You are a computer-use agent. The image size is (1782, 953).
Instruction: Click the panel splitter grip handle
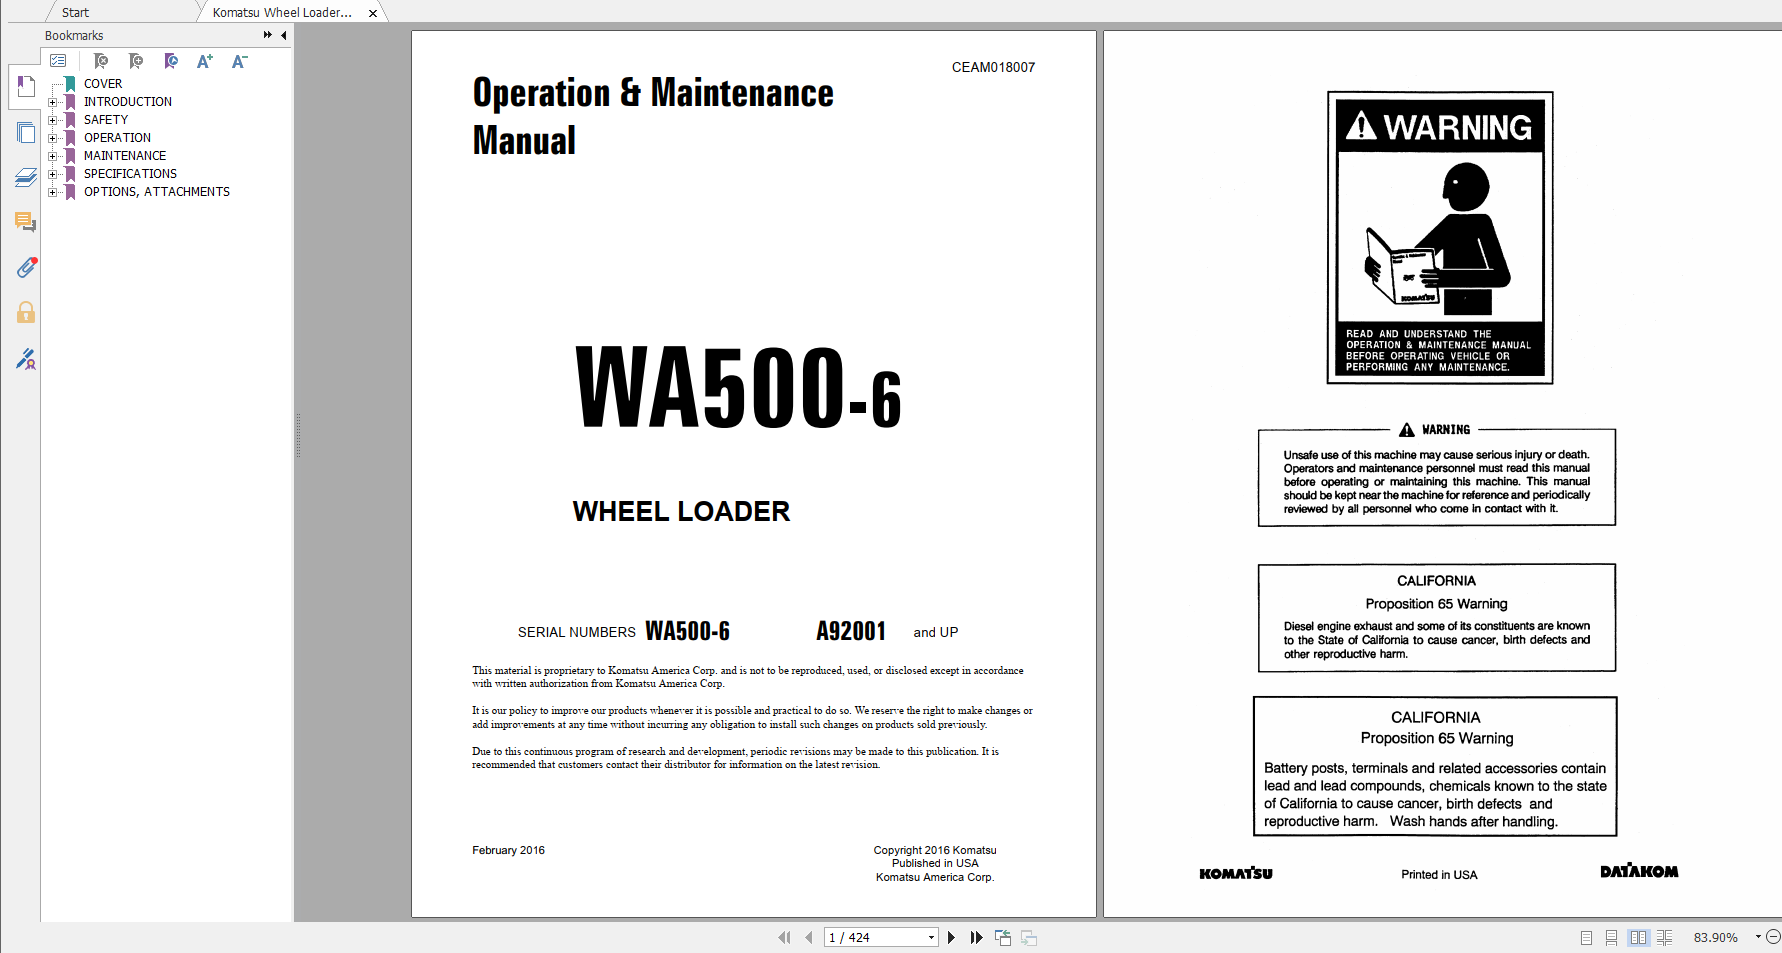tap(297, 435)
